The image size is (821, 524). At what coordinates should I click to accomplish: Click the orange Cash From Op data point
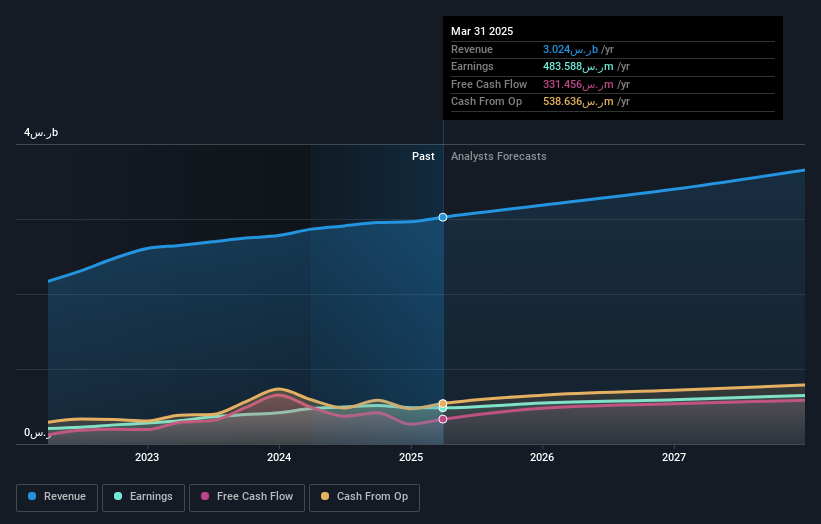(x=443, y=404)
